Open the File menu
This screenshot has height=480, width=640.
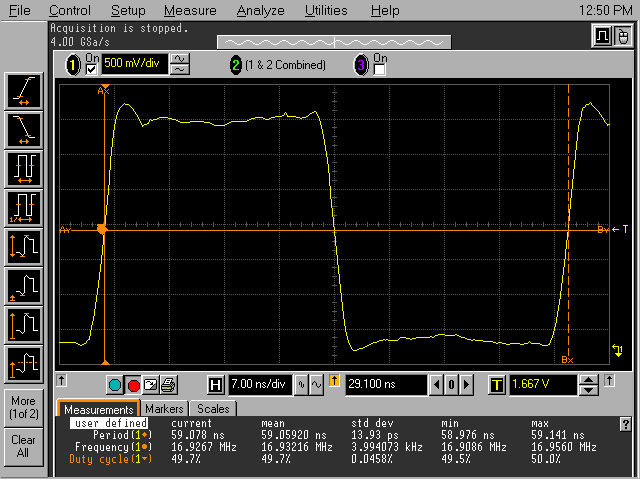click(19, 10)
